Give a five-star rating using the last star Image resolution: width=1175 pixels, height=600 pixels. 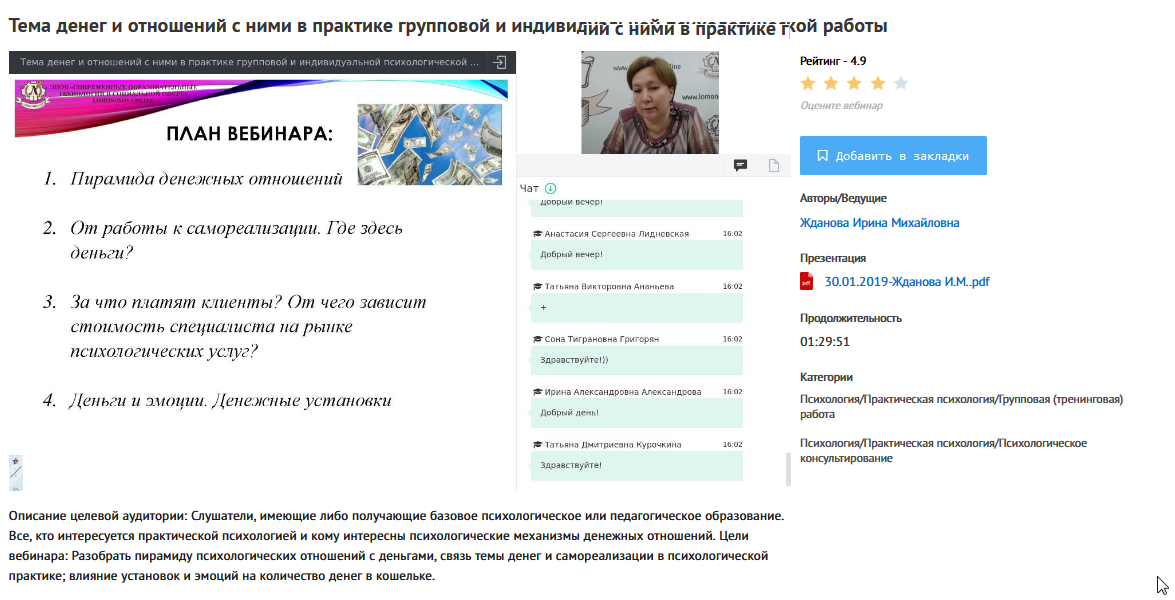(x=901, y=83)
